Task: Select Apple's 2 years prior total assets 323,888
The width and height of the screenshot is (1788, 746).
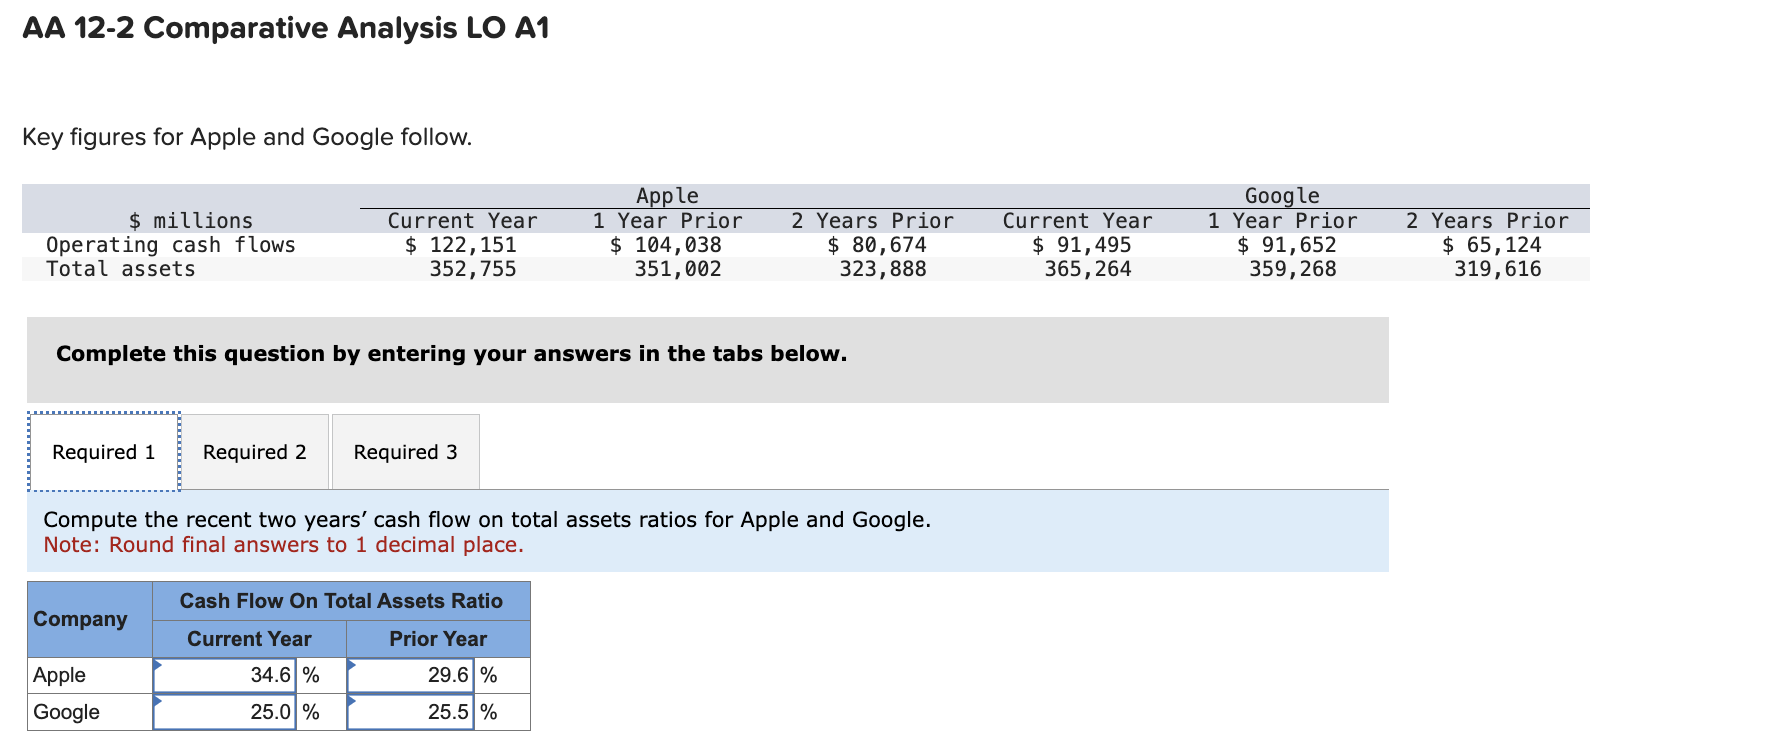Action: tap(883, 269)
